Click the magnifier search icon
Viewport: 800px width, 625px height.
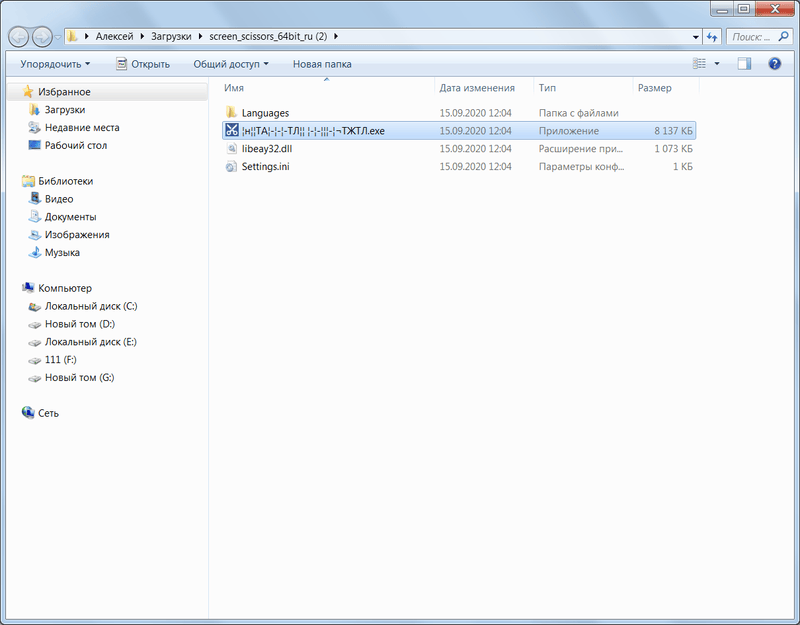click(784, 36)
